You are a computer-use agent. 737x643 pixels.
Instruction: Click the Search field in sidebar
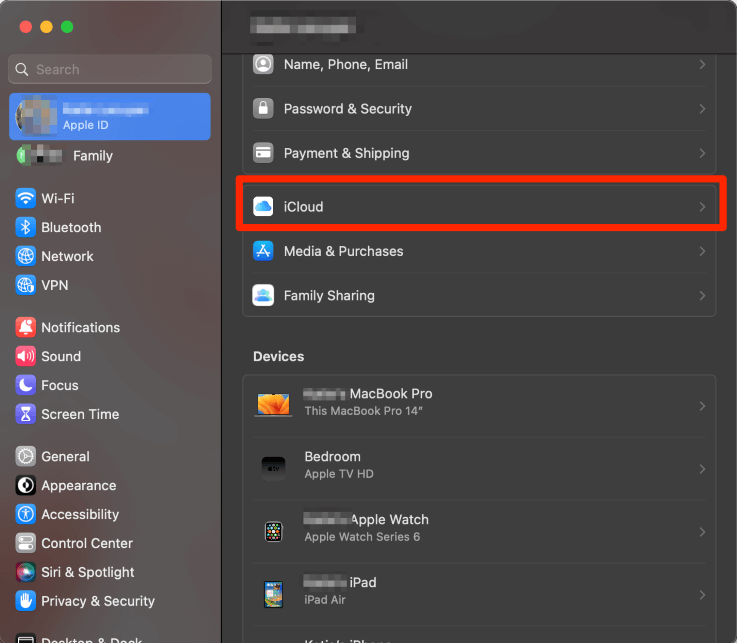click(x=110, y=69)
